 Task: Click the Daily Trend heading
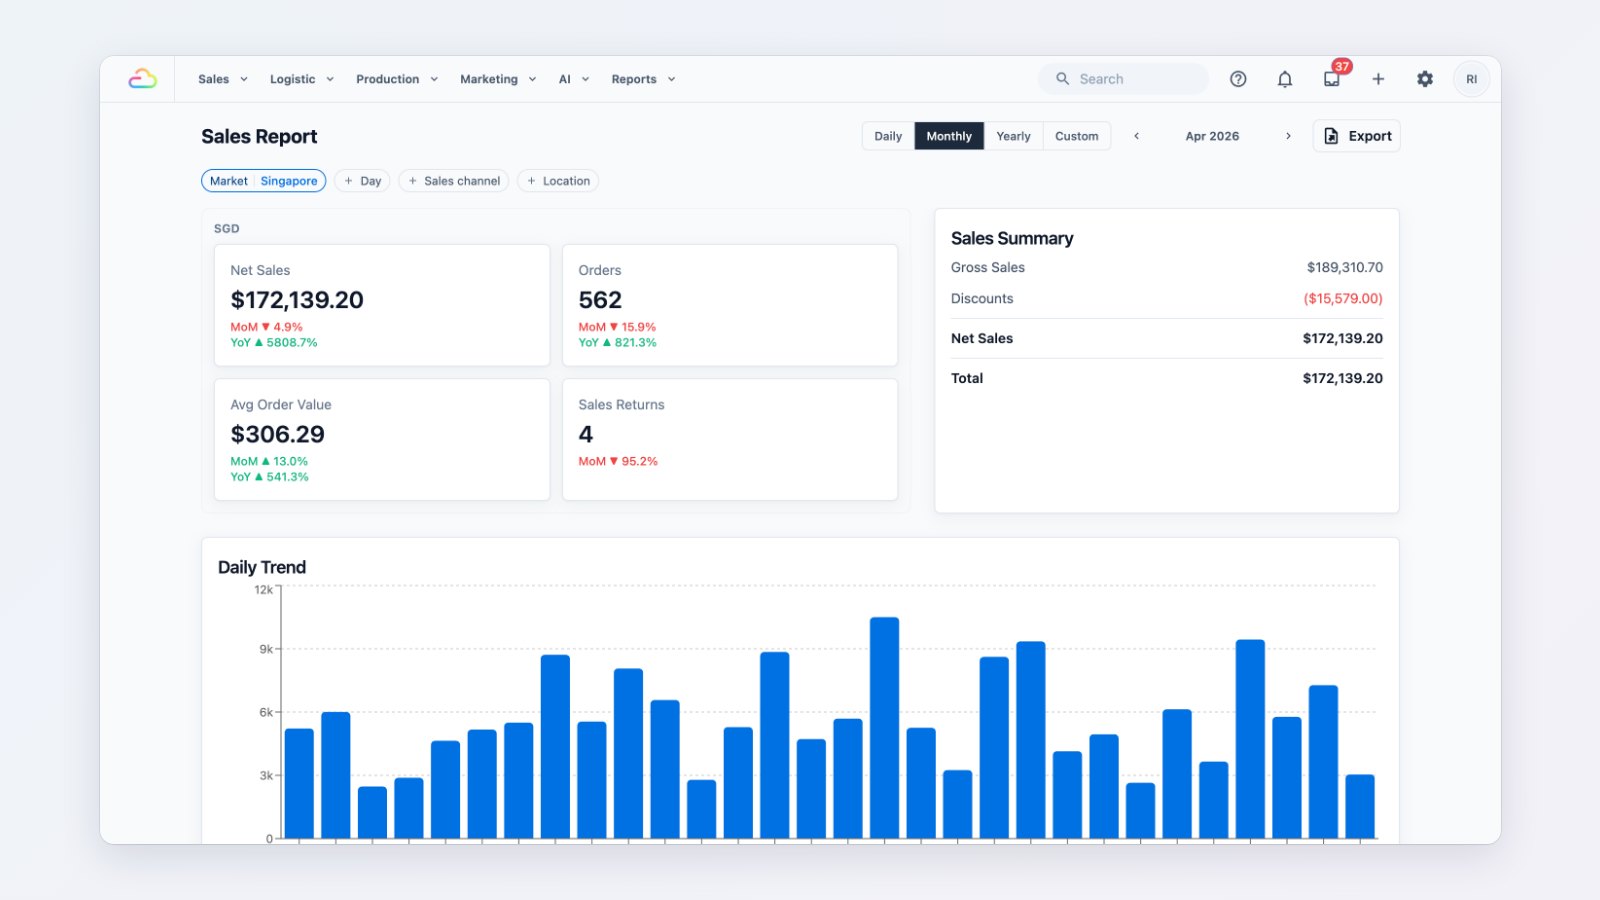262,567
